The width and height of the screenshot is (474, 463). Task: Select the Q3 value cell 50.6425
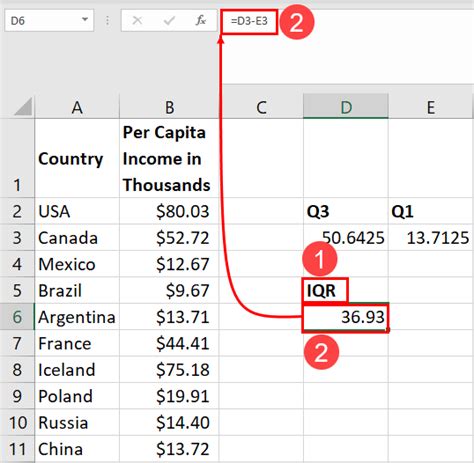pos(346,238)
